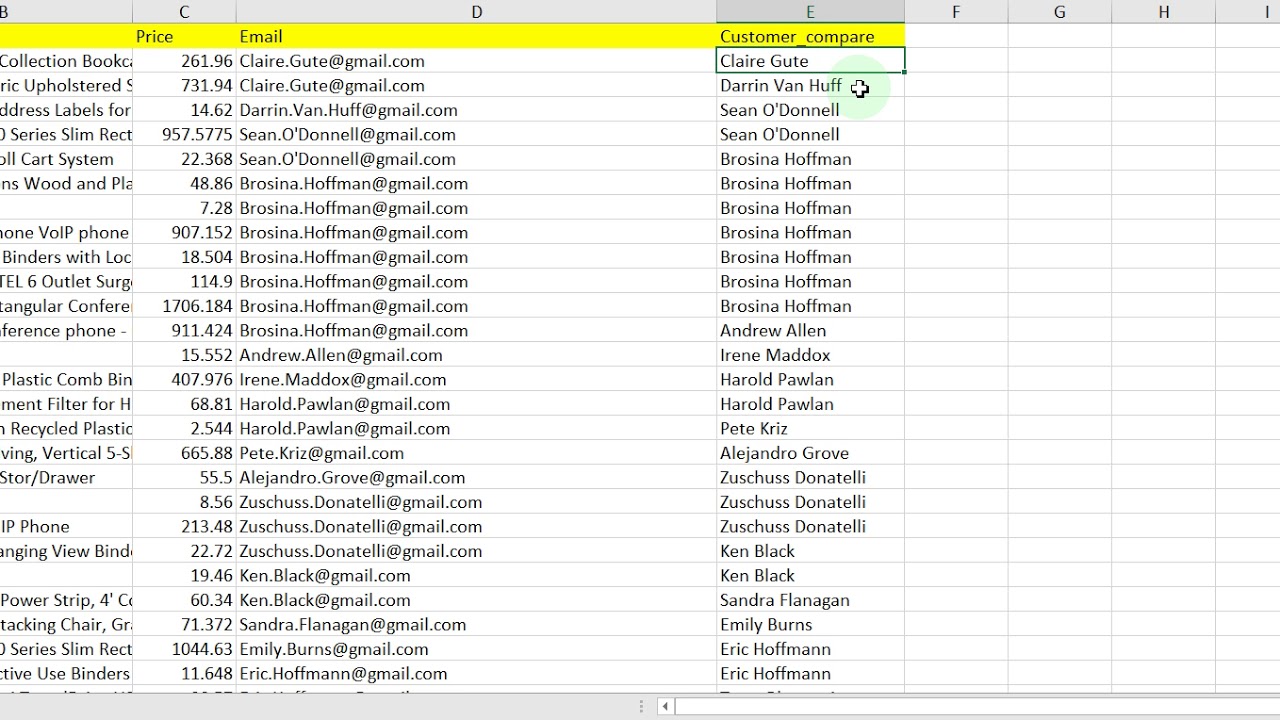1280x720 pixels.
Task: Click the Email header cell
Action: [476, 36]
